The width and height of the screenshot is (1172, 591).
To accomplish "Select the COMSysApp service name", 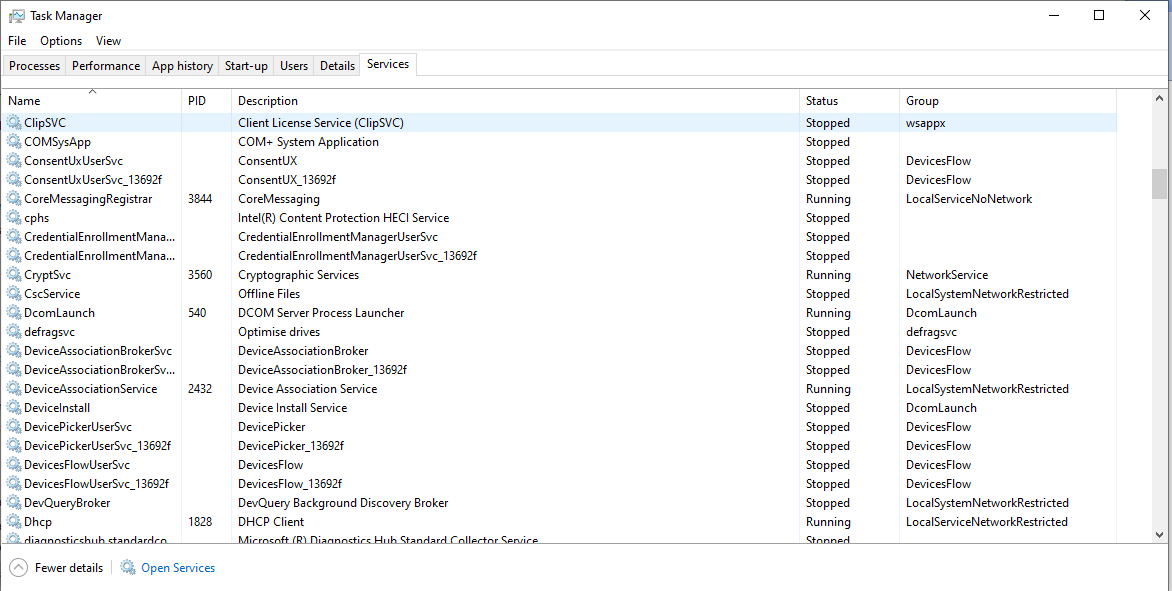I will coord(58,142).
